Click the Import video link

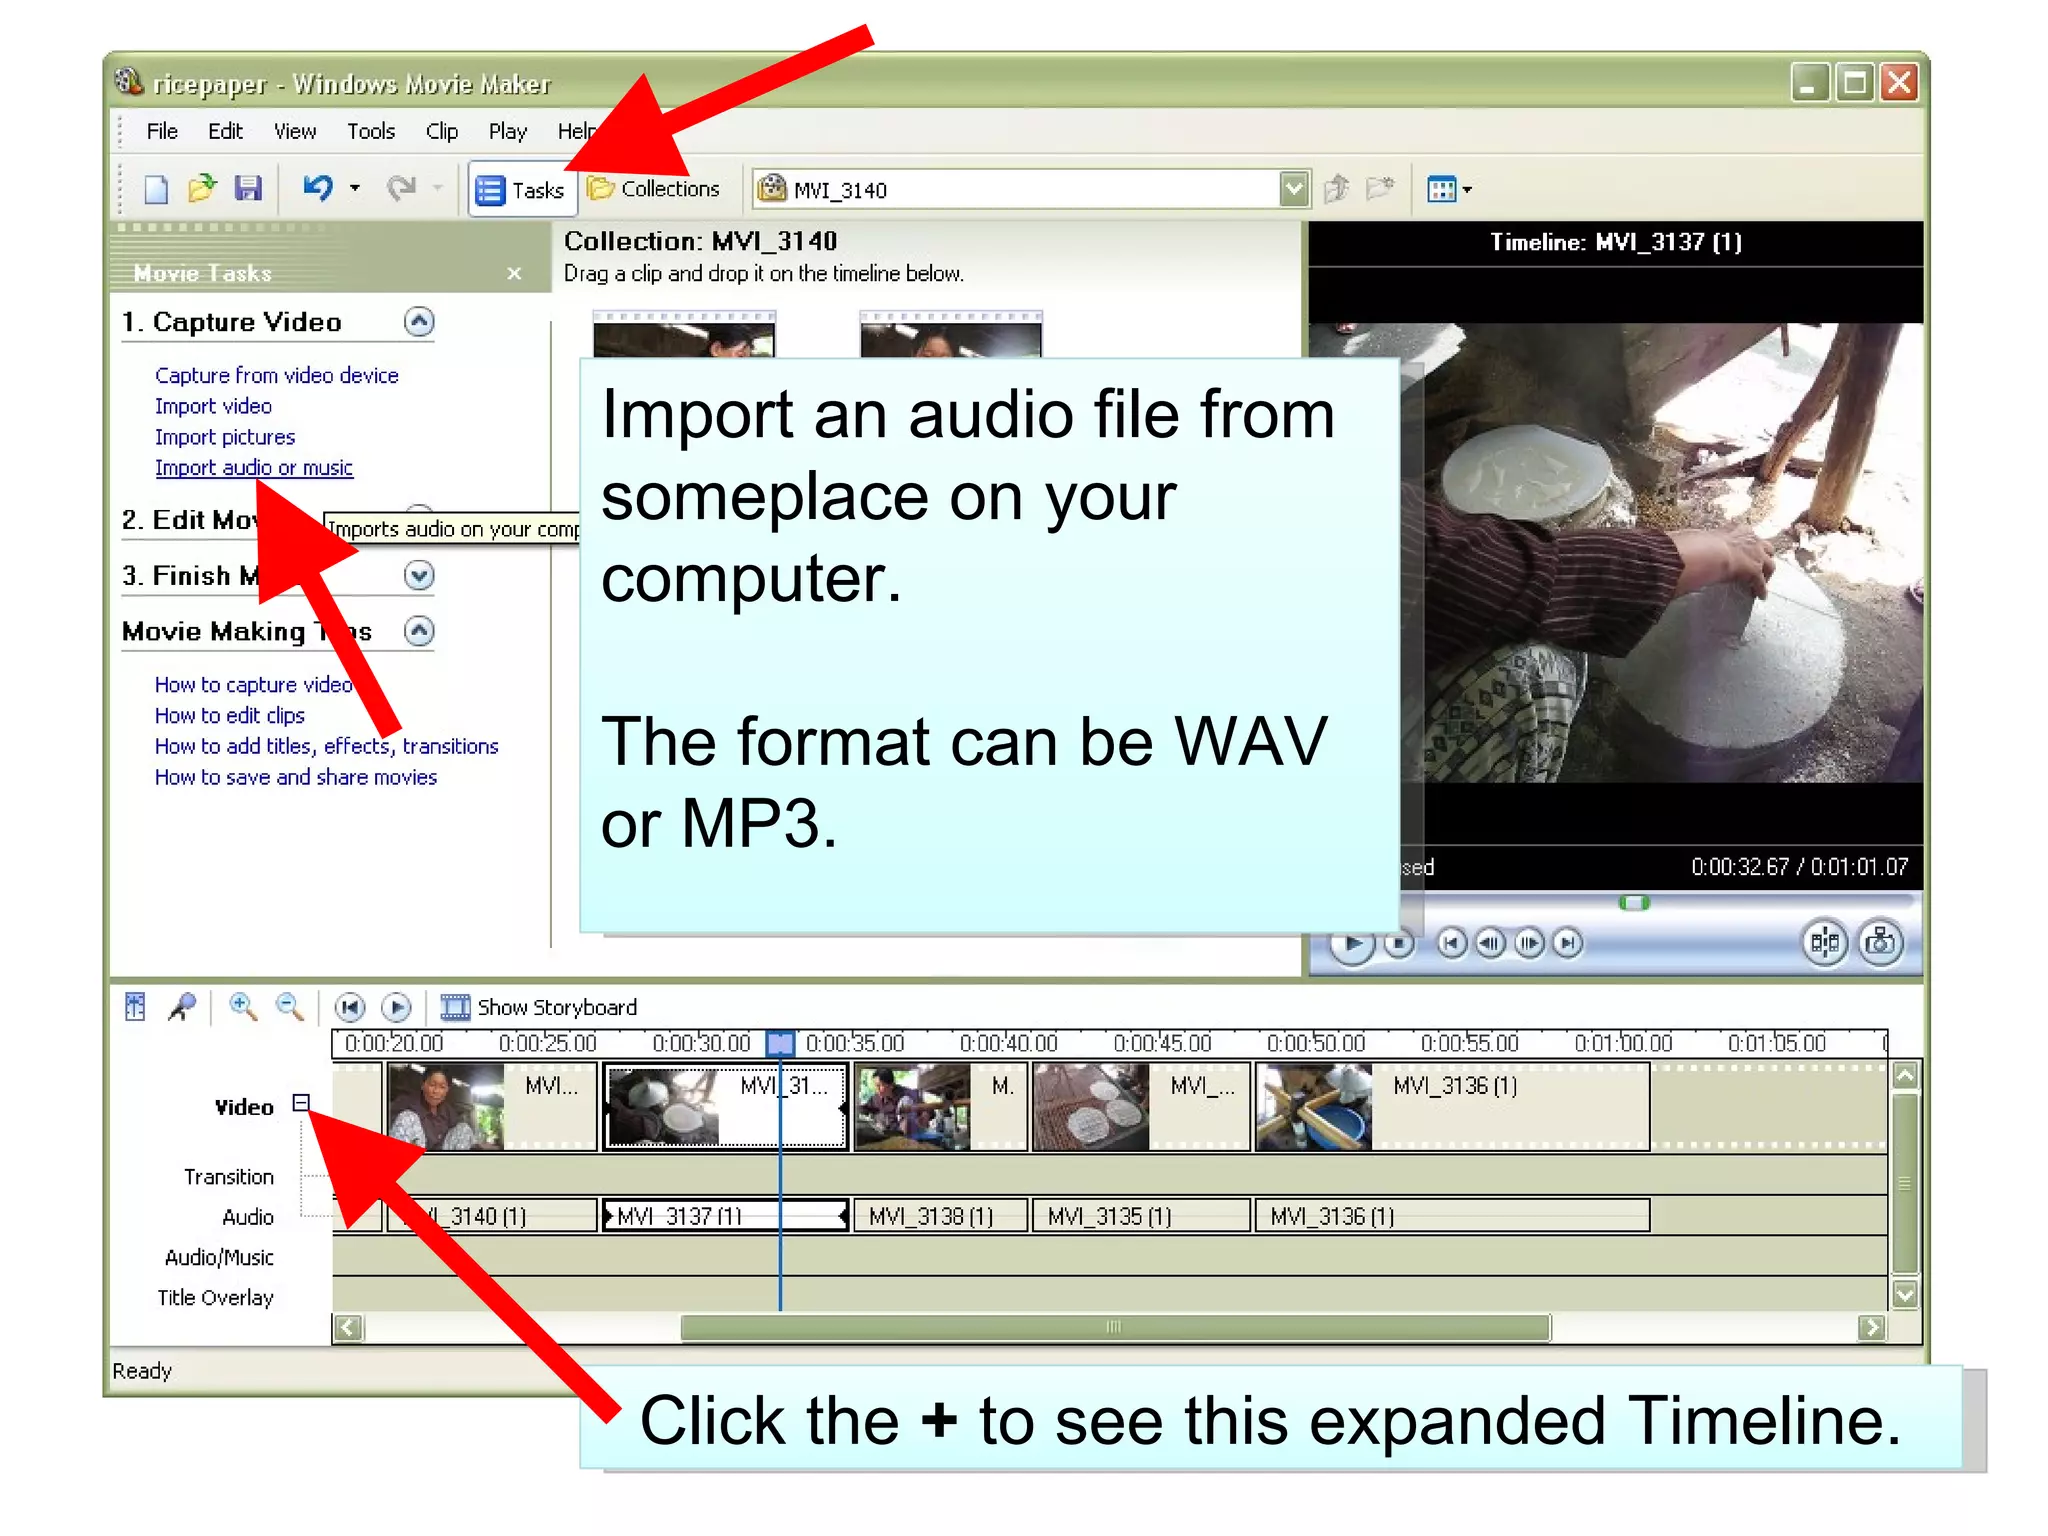coord(213,406)
